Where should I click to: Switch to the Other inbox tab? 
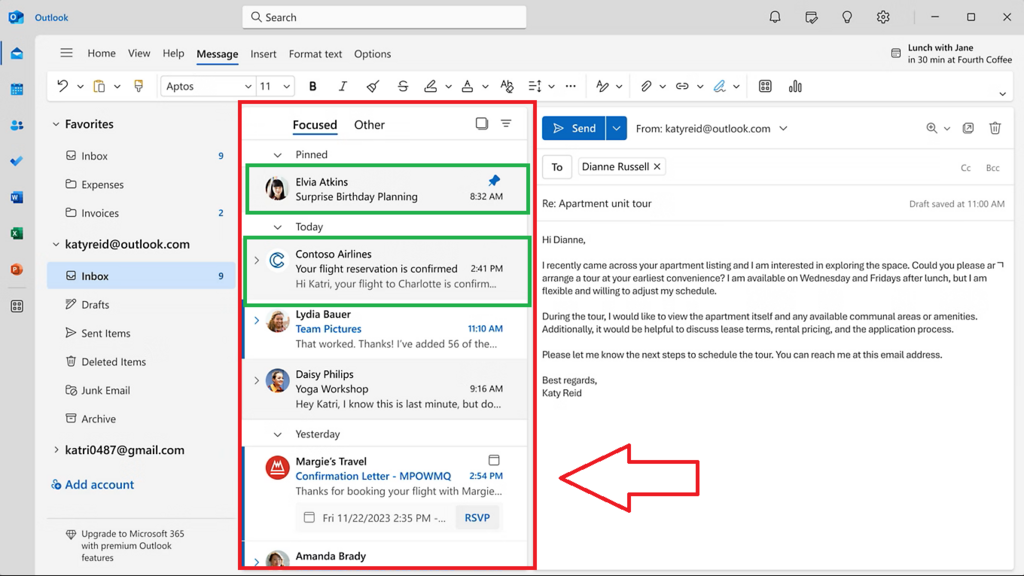[369, 125]
